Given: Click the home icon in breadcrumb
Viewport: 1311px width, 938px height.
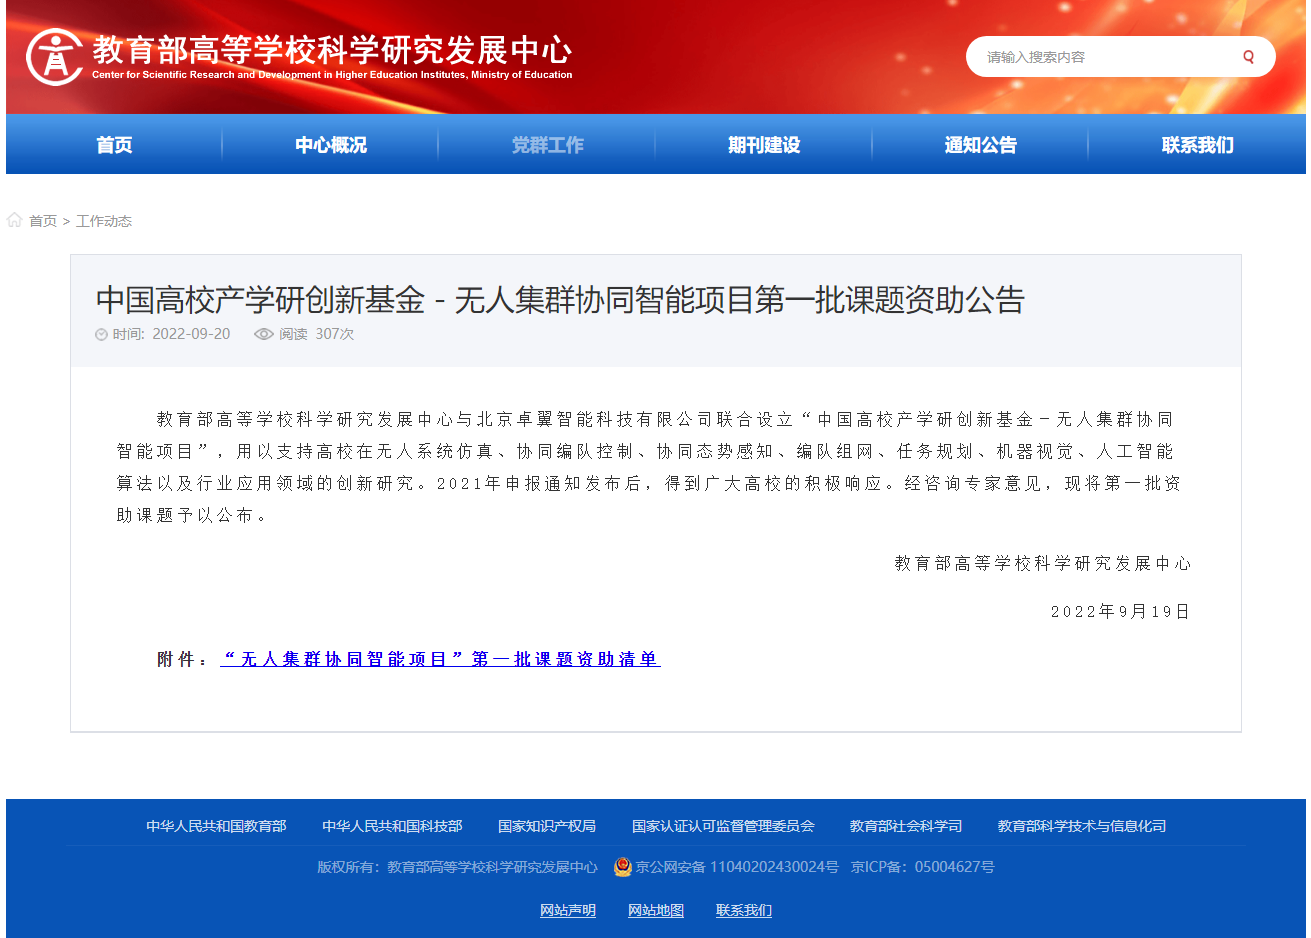Looking at the screenshot, I should pyautogui.click(x=15, y=220).
